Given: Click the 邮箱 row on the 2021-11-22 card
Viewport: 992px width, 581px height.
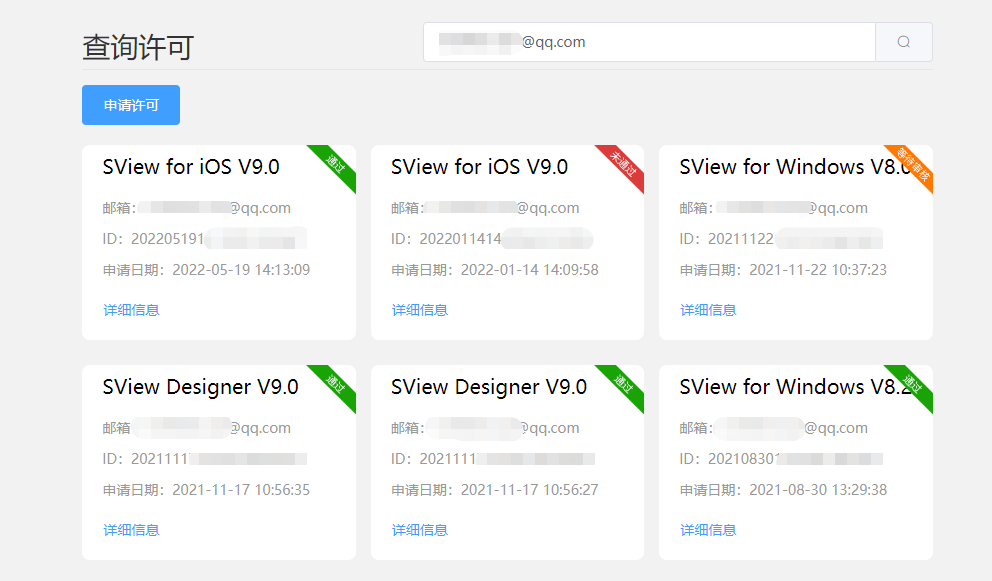Looking at the screenshot, I should tap(774, 208).
